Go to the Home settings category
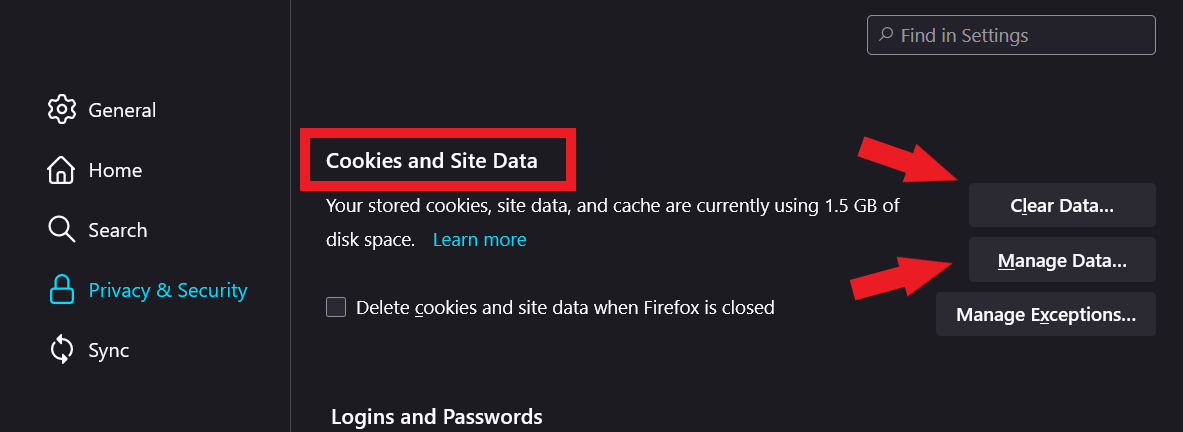 115,170
